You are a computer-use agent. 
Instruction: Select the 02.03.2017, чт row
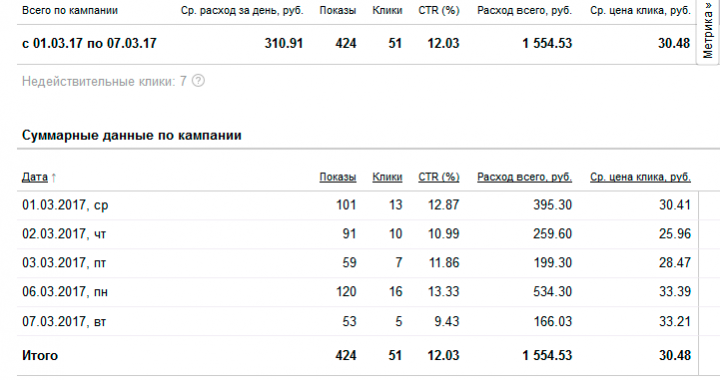pos(358,234)
